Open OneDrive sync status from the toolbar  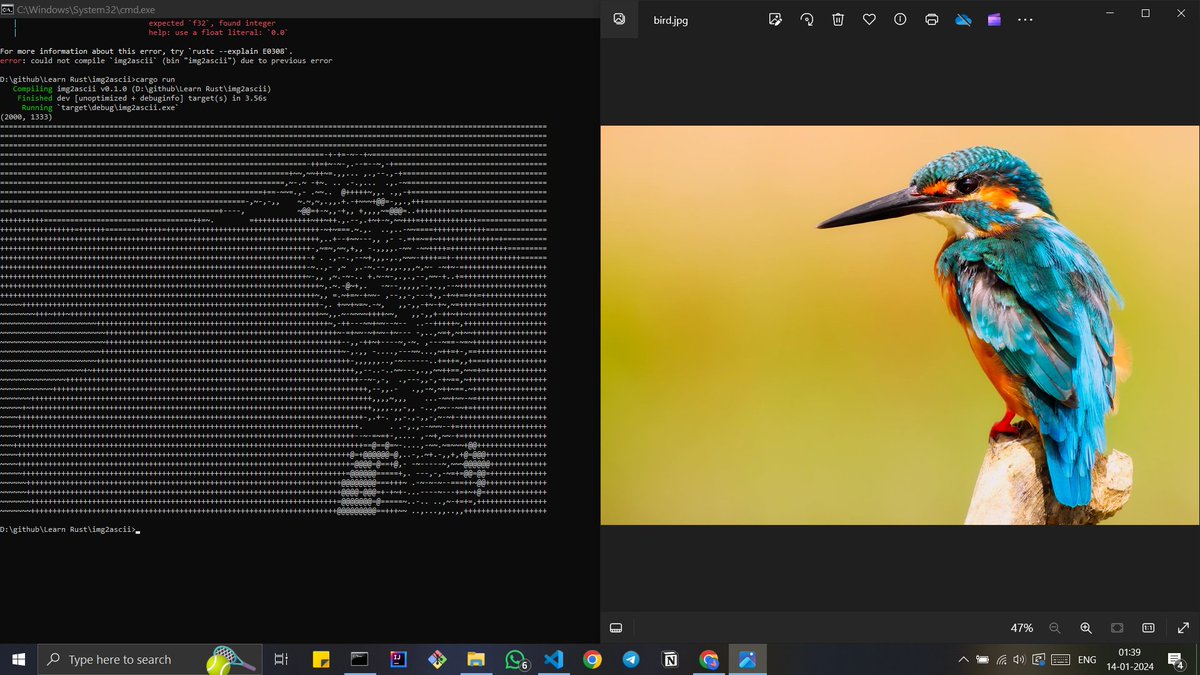pyautogui.click(x=963, y=19)
